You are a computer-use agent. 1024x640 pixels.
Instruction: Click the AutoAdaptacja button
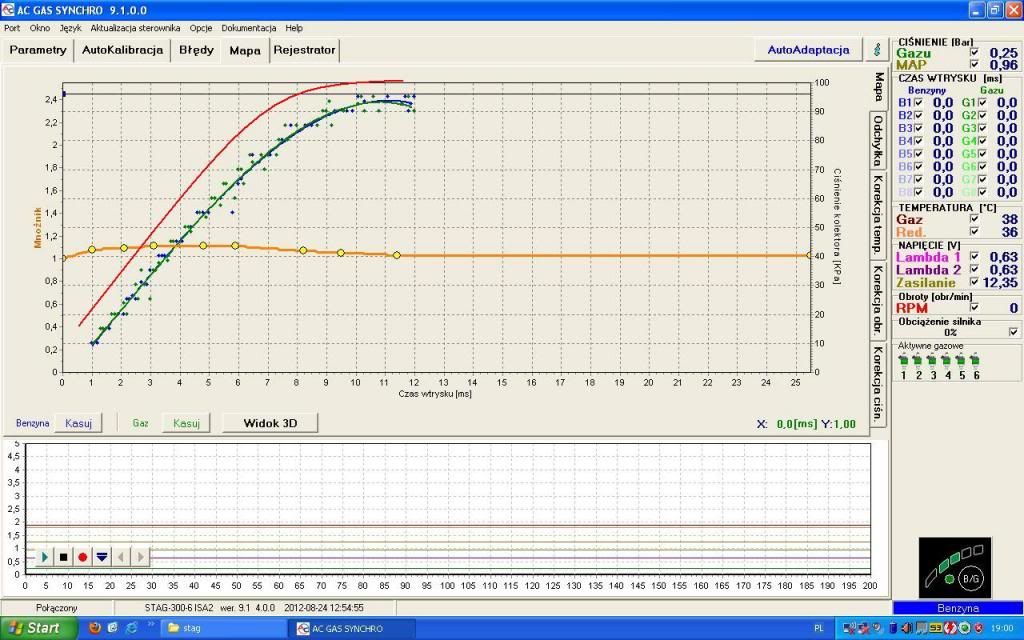coord(808,49)
